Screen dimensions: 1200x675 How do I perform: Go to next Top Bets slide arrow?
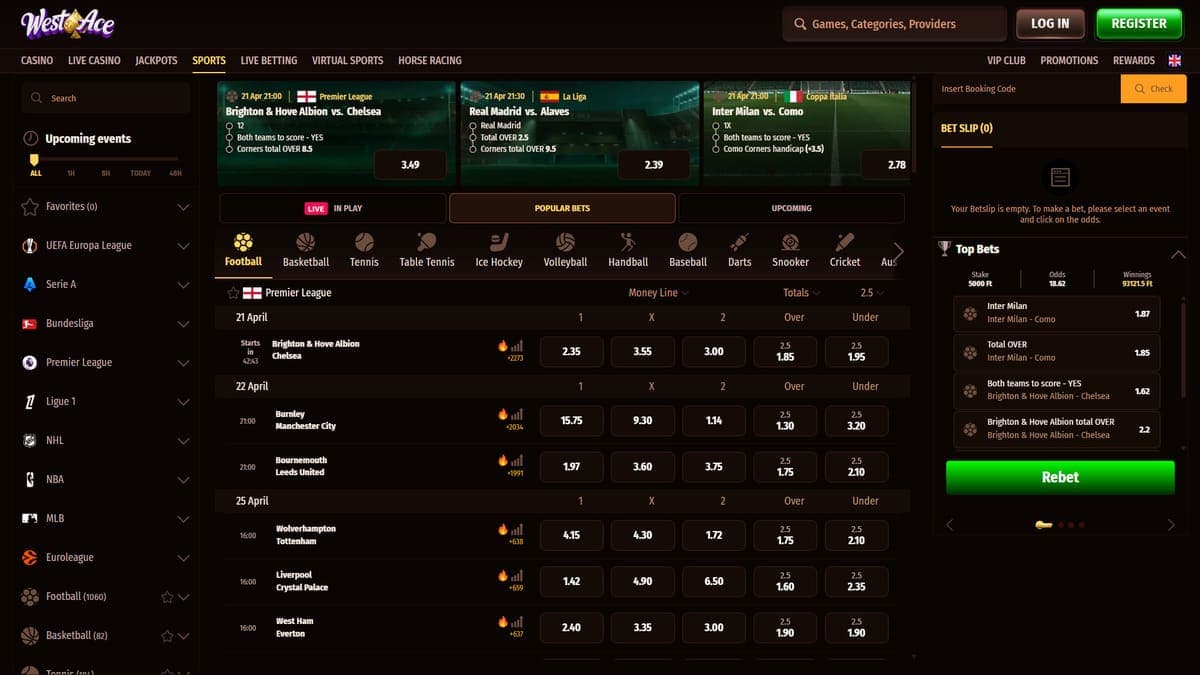click(x=1171, y=524)
